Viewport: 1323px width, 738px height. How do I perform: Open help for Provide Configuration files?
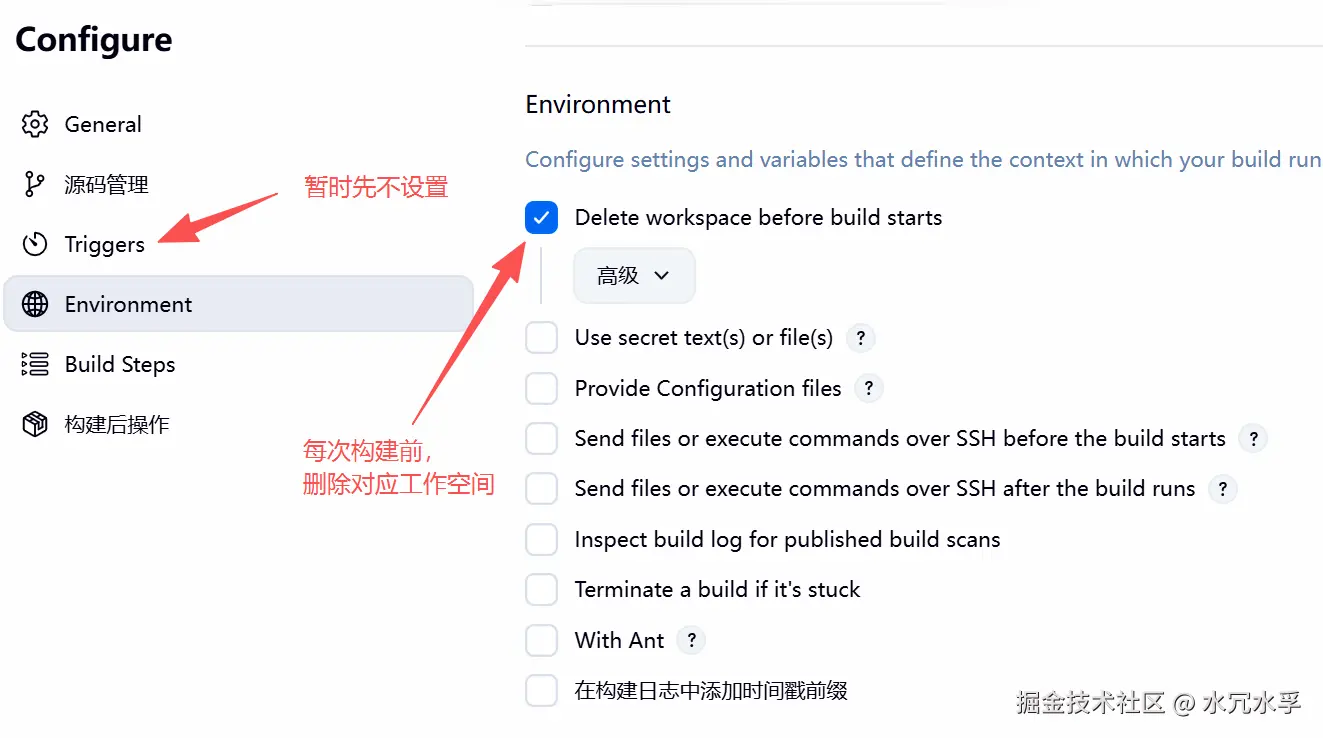[869, 389]
